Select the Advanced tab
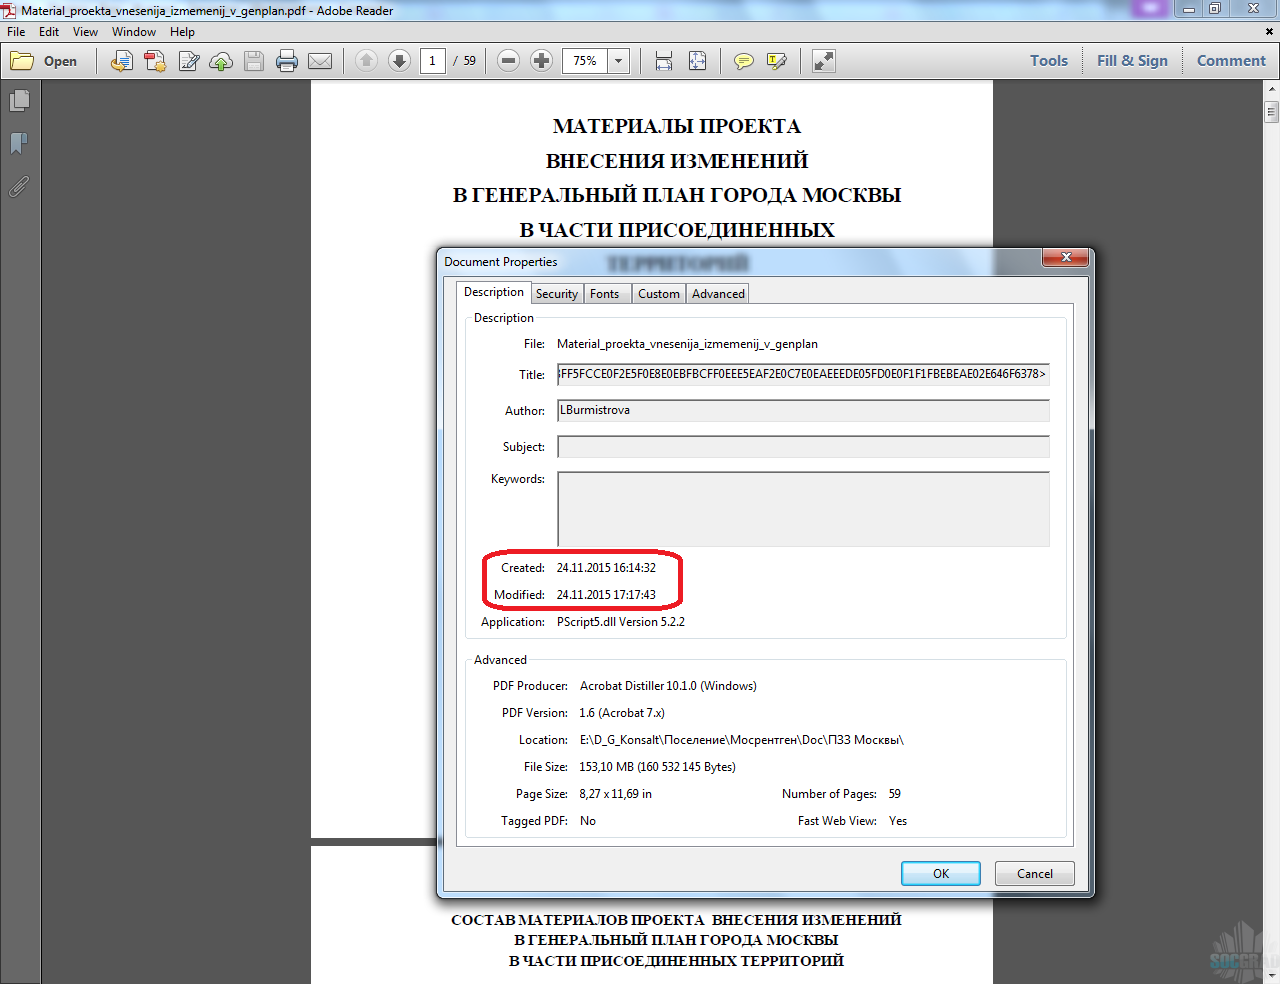This screenshot has height=984, width=1280. [x=718, y=294]
